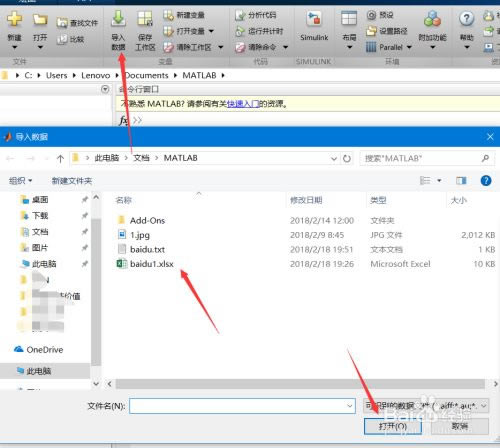Open the Simulink icon
Image resolution: width=500 pixels, height=448 pixels.
coord(314,19)
